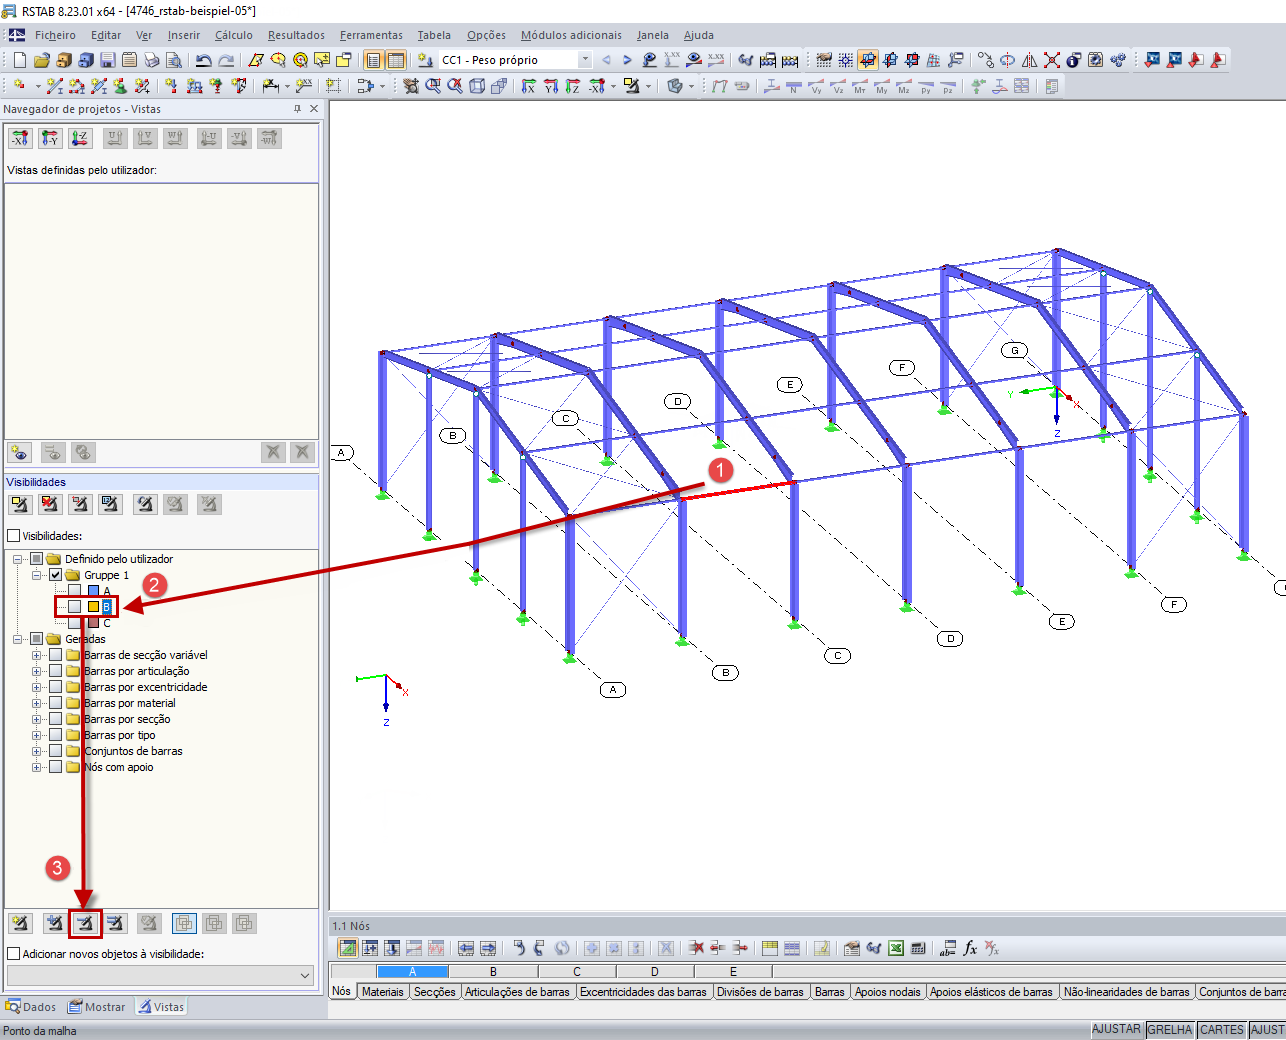Expand Barras por tipo node
The height and width of the screenshot is (1040, 1286).
click(x=37, y=735)
